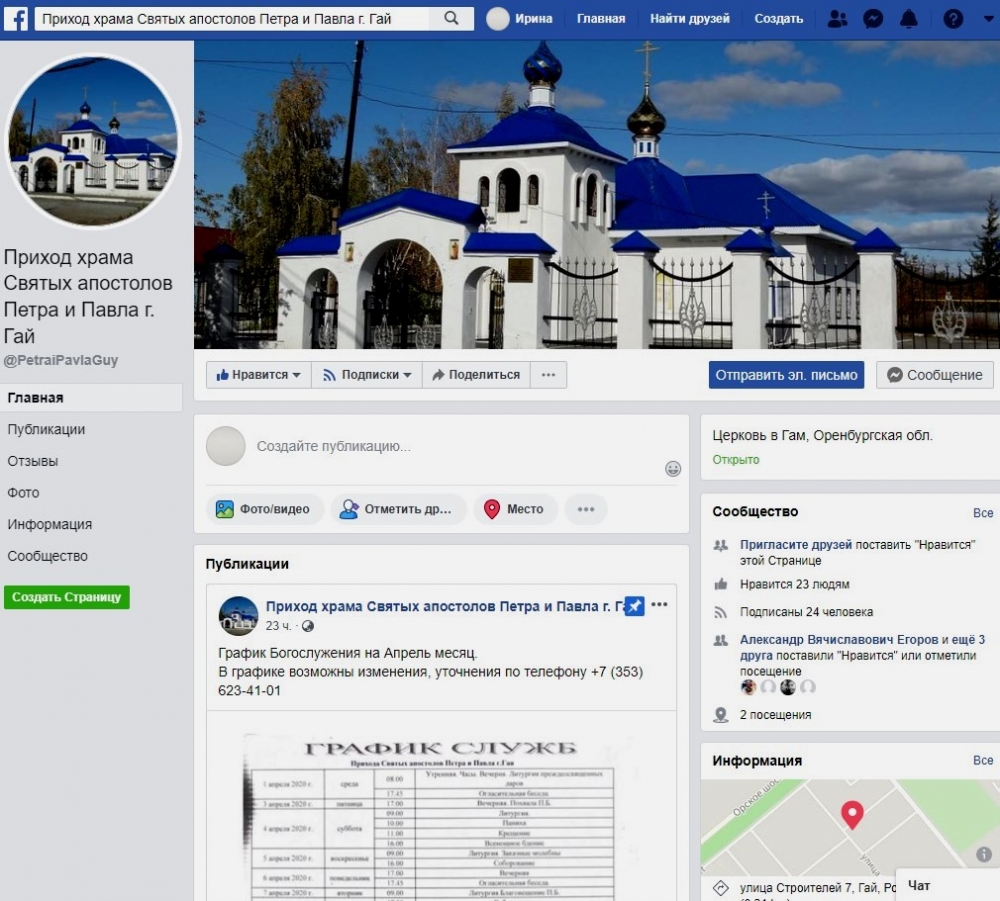Open more composer options ellipsis
Image resolution: width=1000 pixels, height=901 pixels.
(586, 509)
